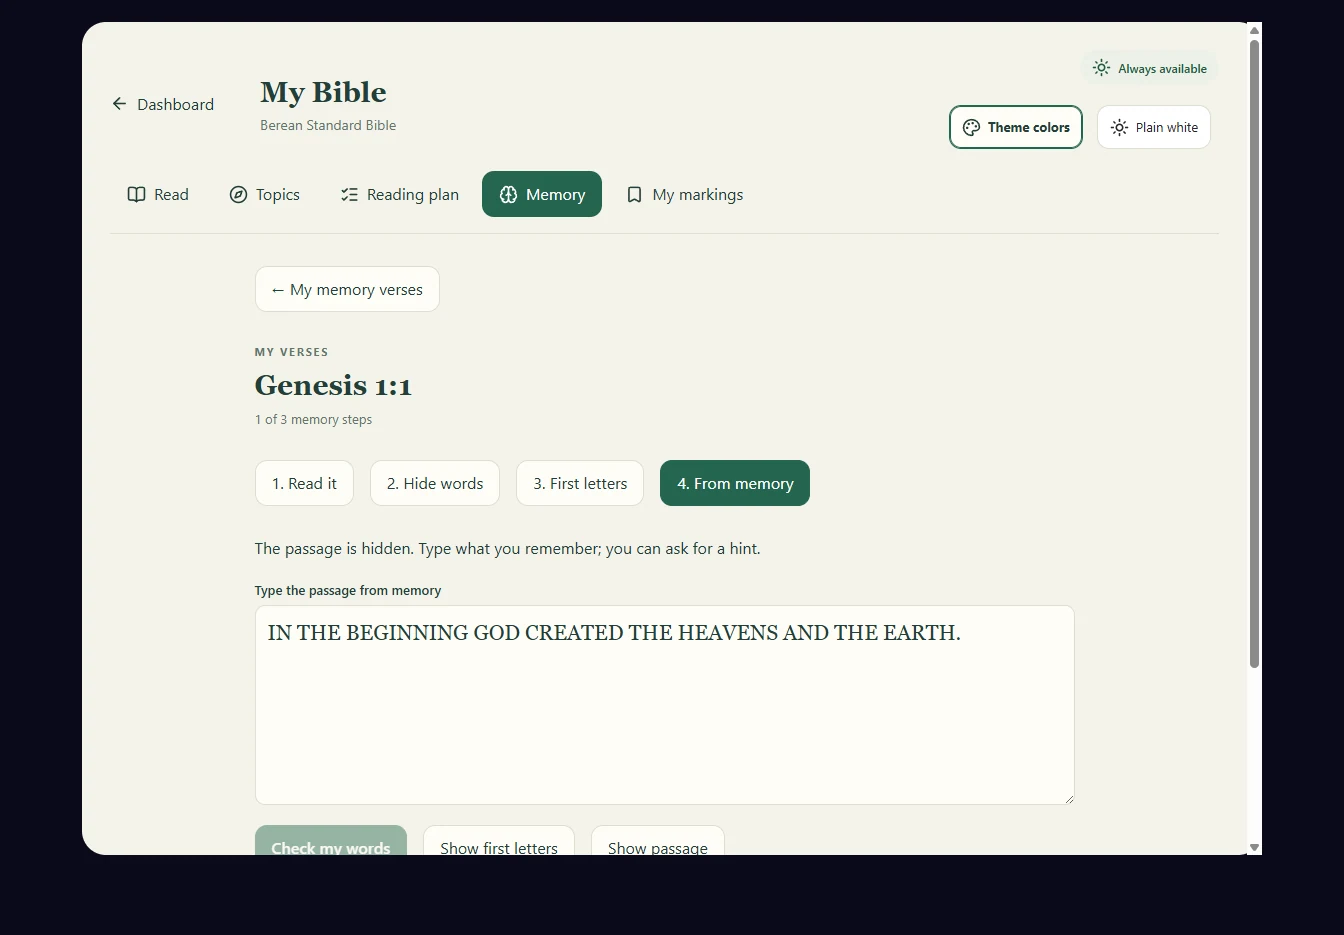1344x935 pixels.
Task: Click into the passage from memory text area
Action: click(665, 705)
